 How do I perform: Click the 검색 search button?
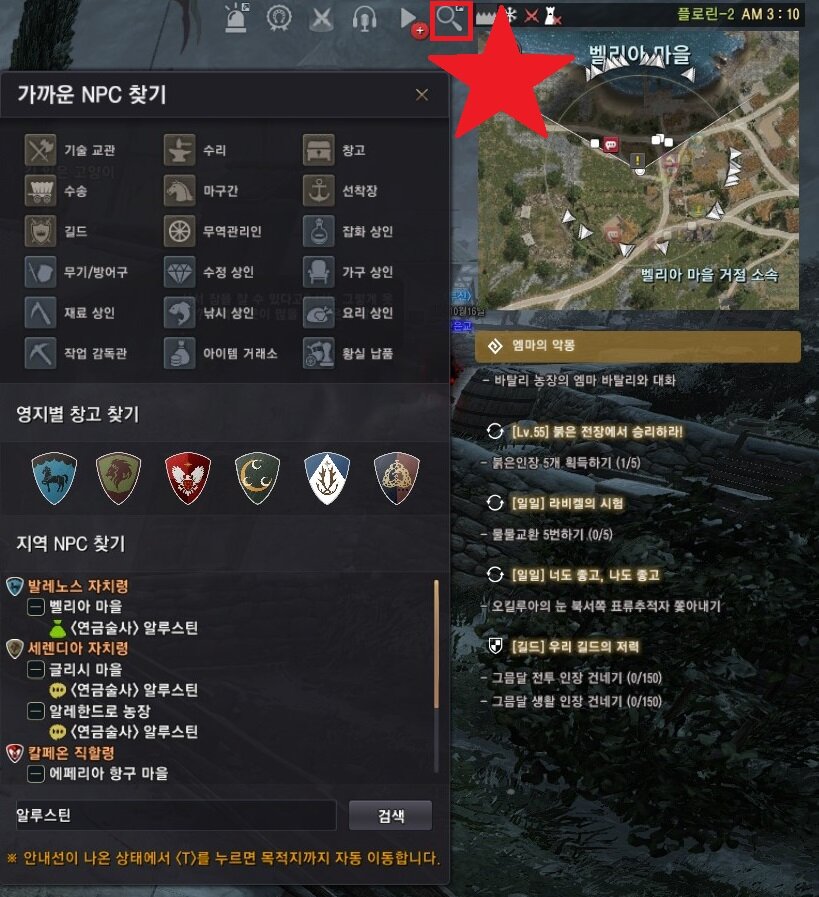click(x=391, y=815)
